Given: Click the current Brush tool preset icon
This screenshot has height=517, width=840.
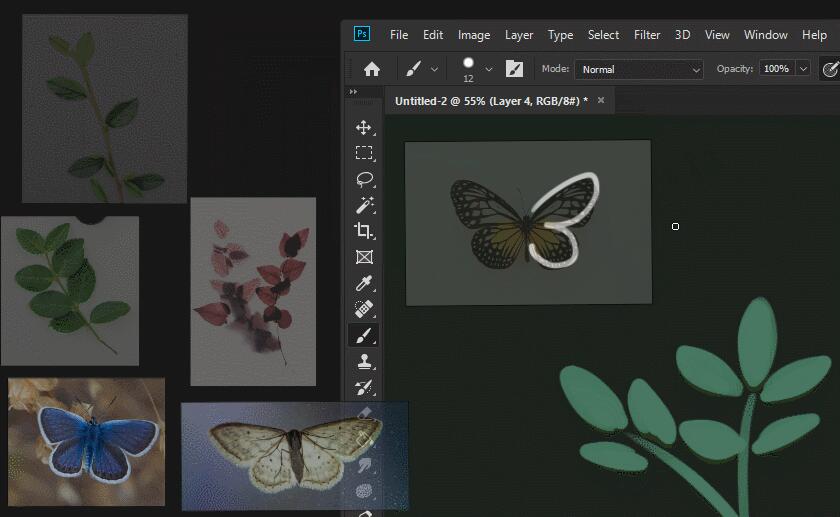Looking at the screenshot, I should point(412,69).
